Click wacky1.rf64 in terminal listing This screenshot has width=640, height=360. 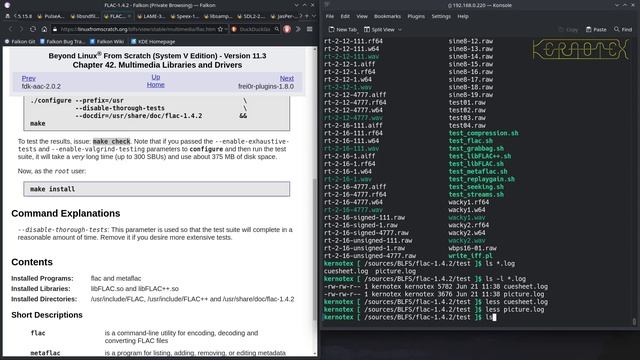469,202
